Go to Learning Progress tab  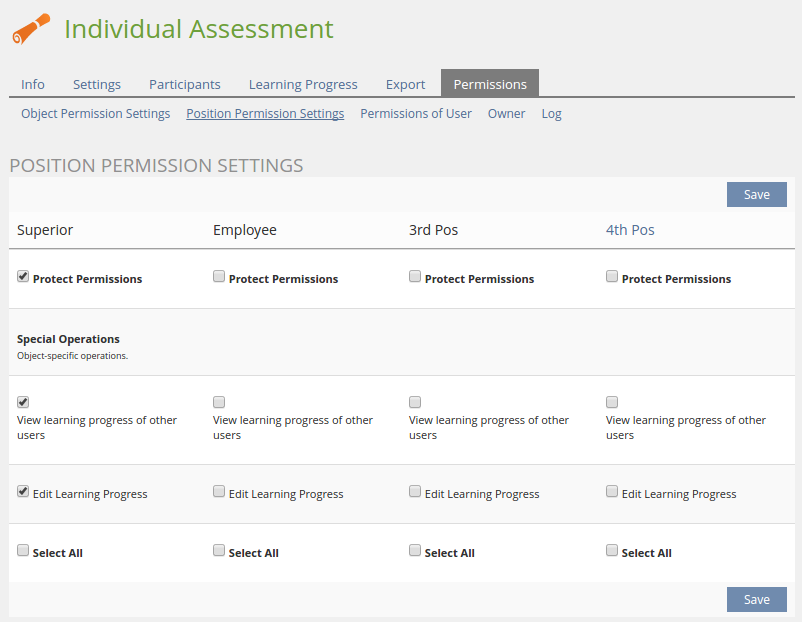click(x=303, y=84)
